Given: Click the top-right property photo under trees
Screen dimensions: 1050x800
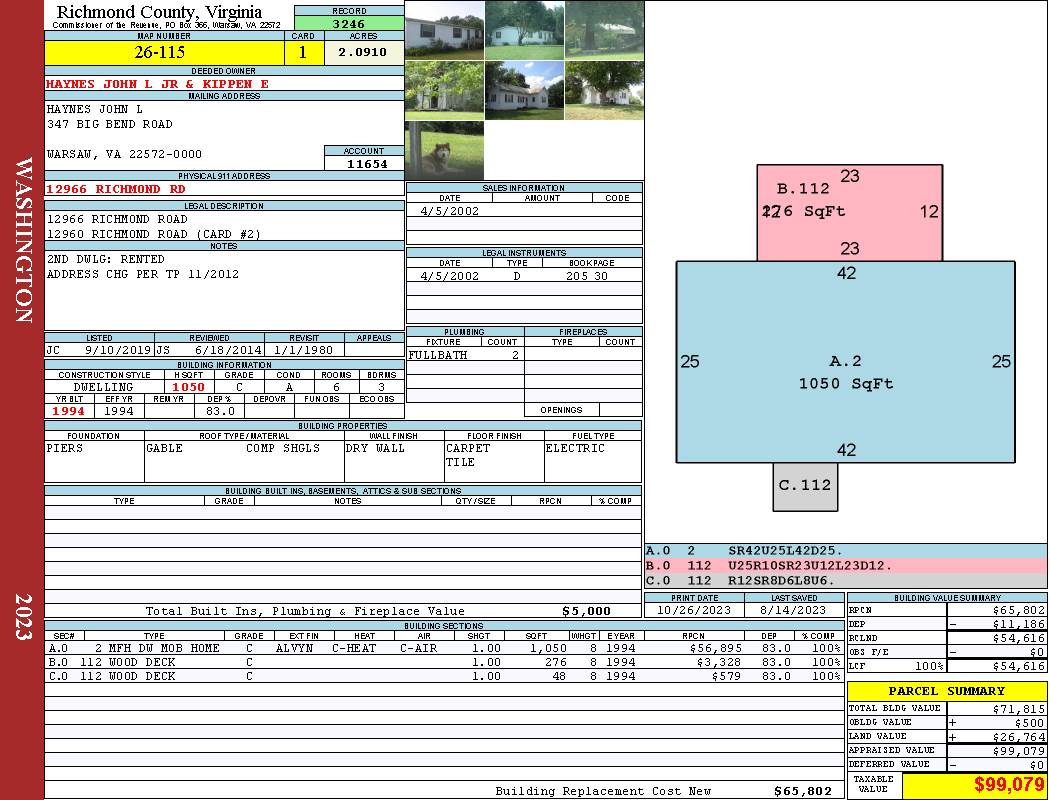Looking at the screenshot, I should (604, 30).
